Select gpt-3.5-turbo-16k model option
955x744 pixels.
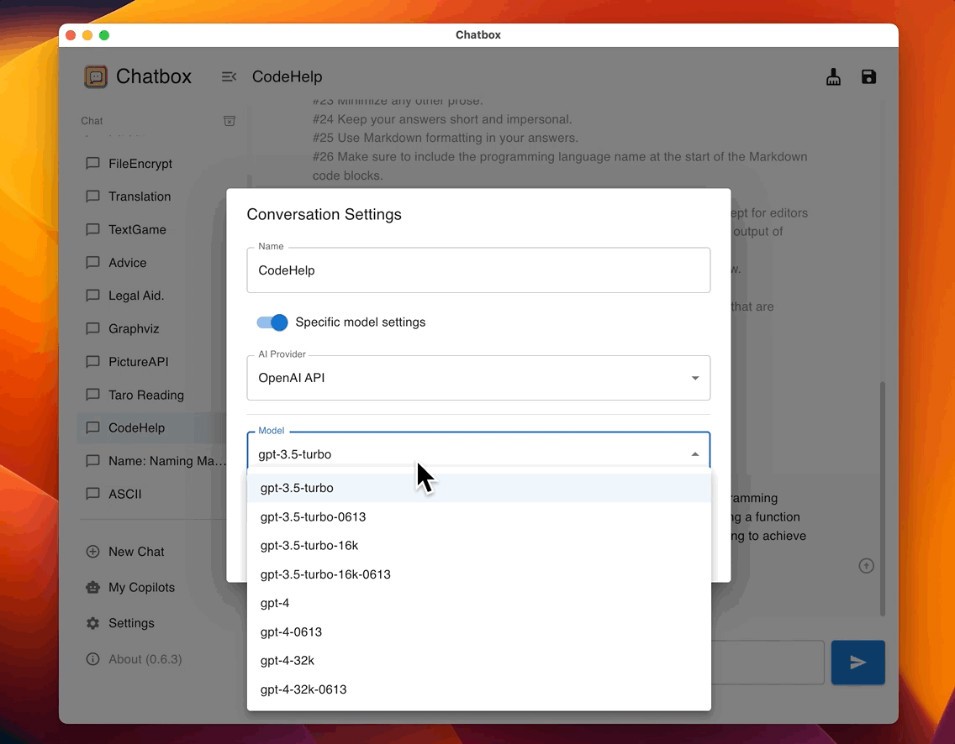pyautogui.click(x=479, y=546)
